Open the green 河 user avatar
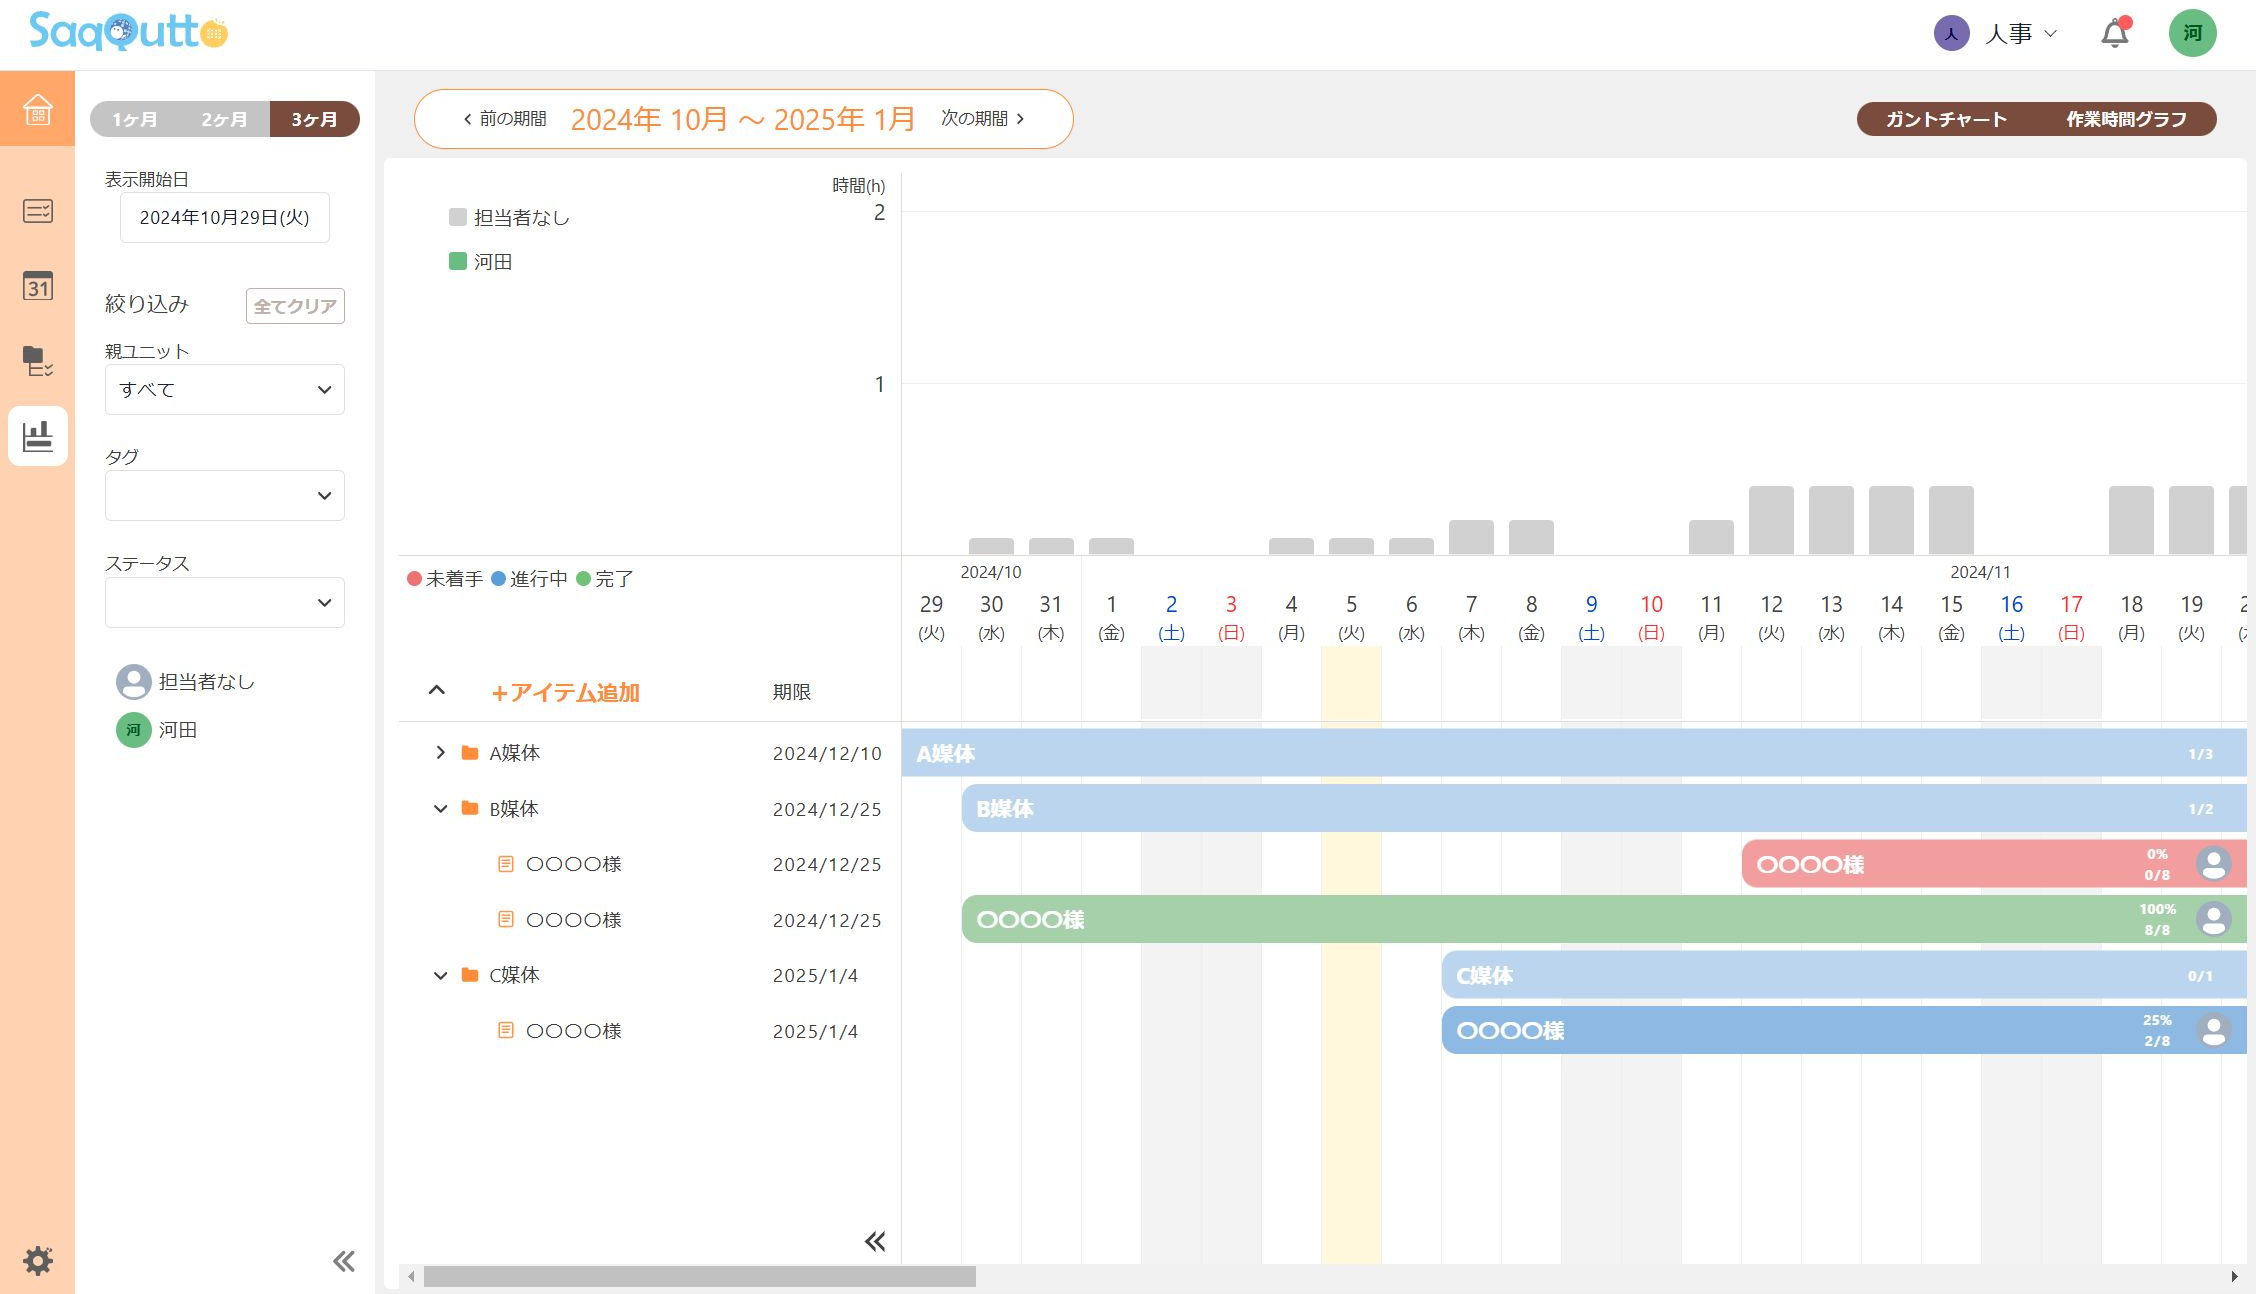Viewport: 2256px width, 1294px height. pos(2192,33)
